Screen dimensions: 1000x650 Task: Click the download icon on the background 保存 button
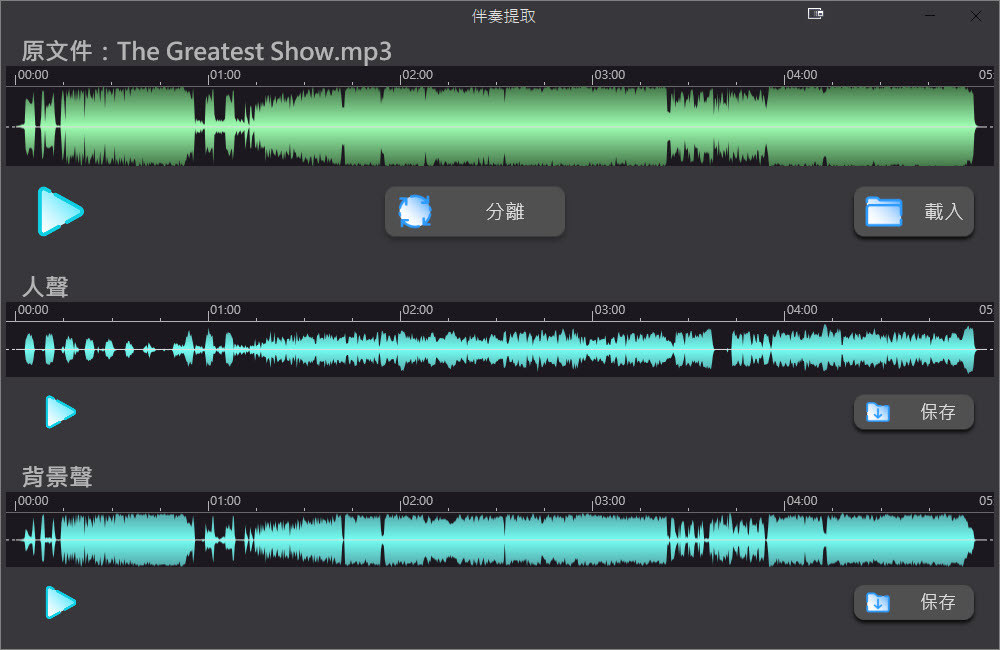[x=880, y=603]
